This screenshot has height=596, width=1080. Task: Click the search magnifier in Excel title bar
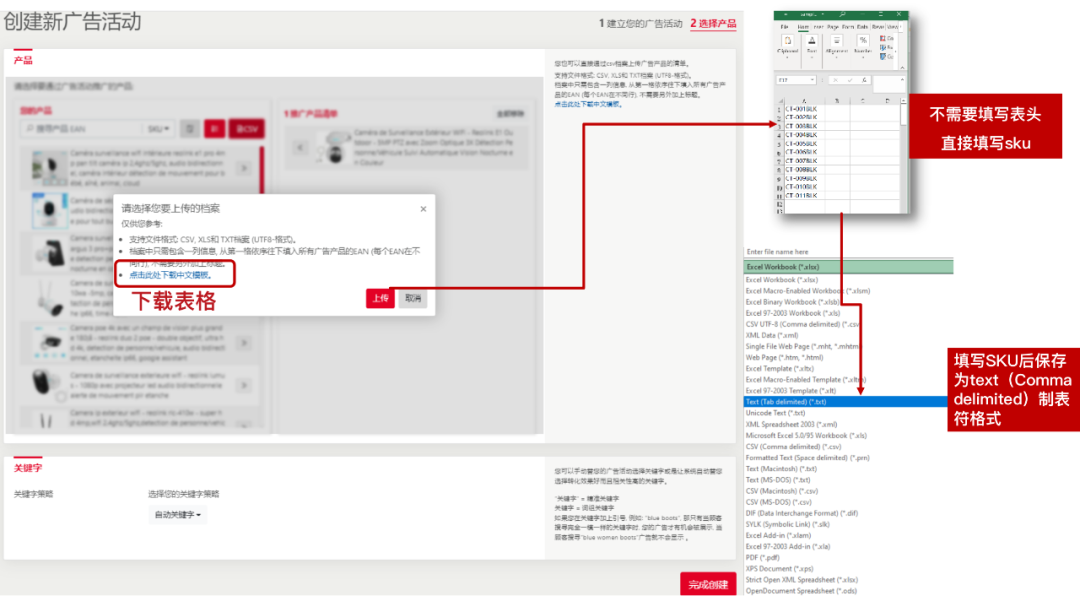point(842,14)
